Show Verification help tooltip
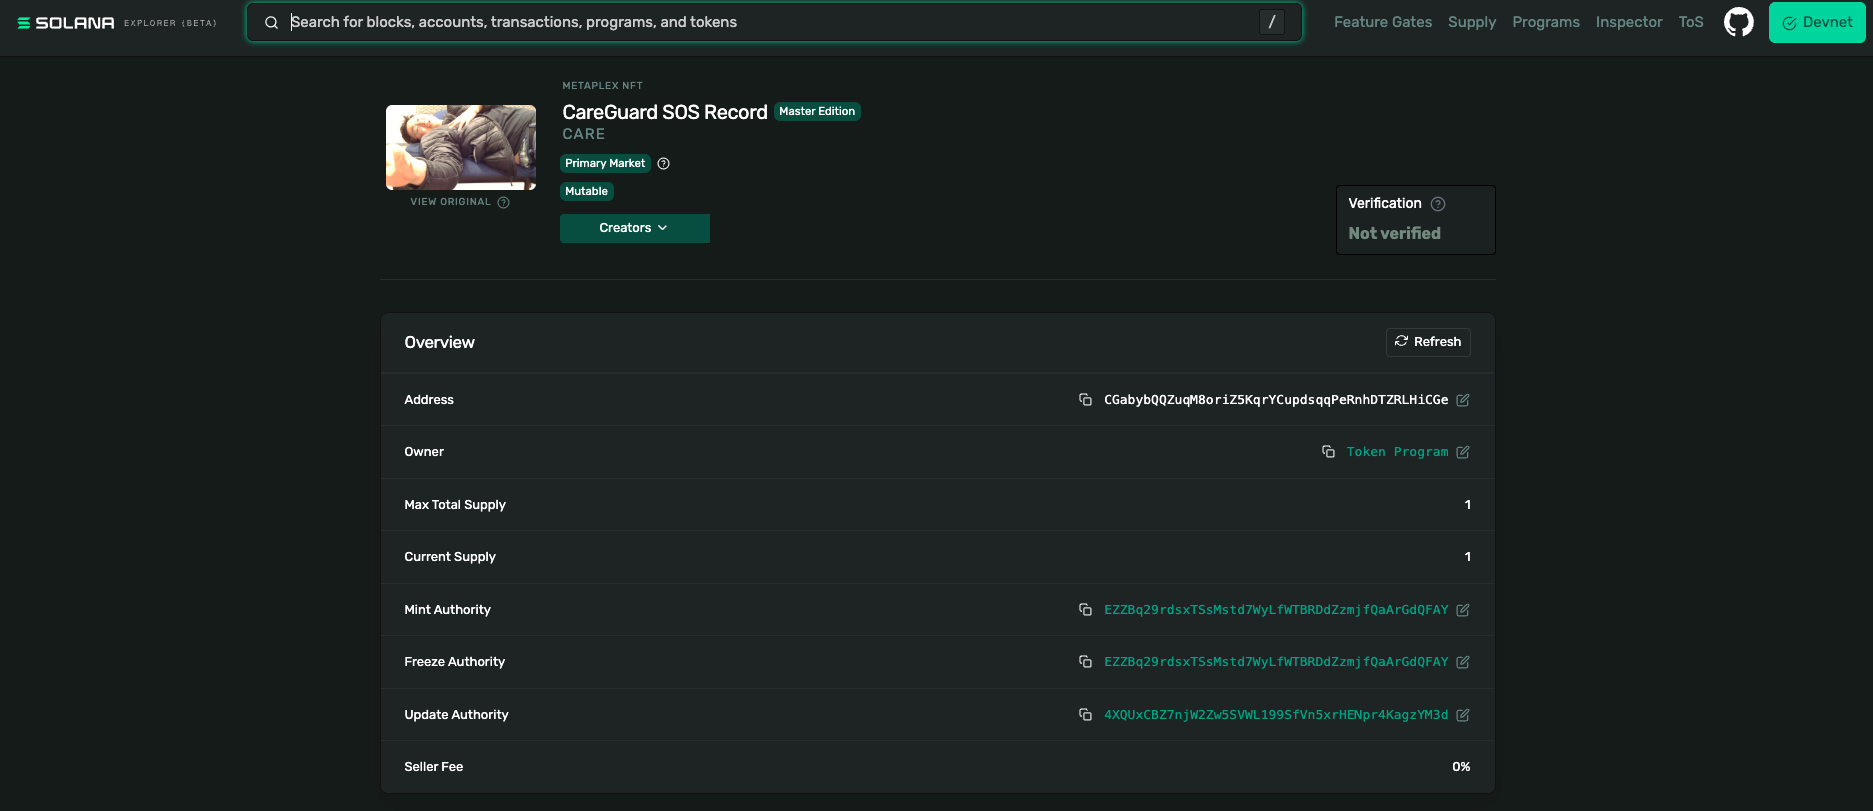 [1438, 204]
